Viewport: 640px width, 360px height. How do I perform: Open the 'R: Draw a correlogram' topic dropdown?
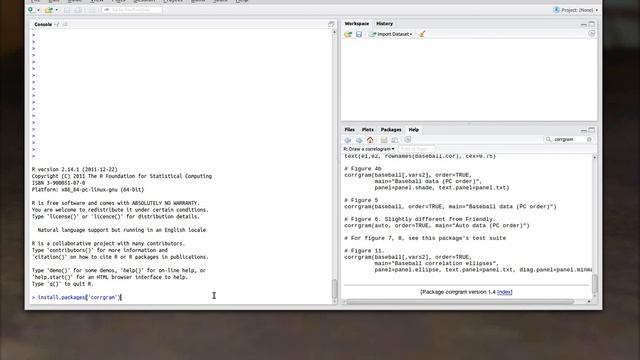(x=369, y=149)
